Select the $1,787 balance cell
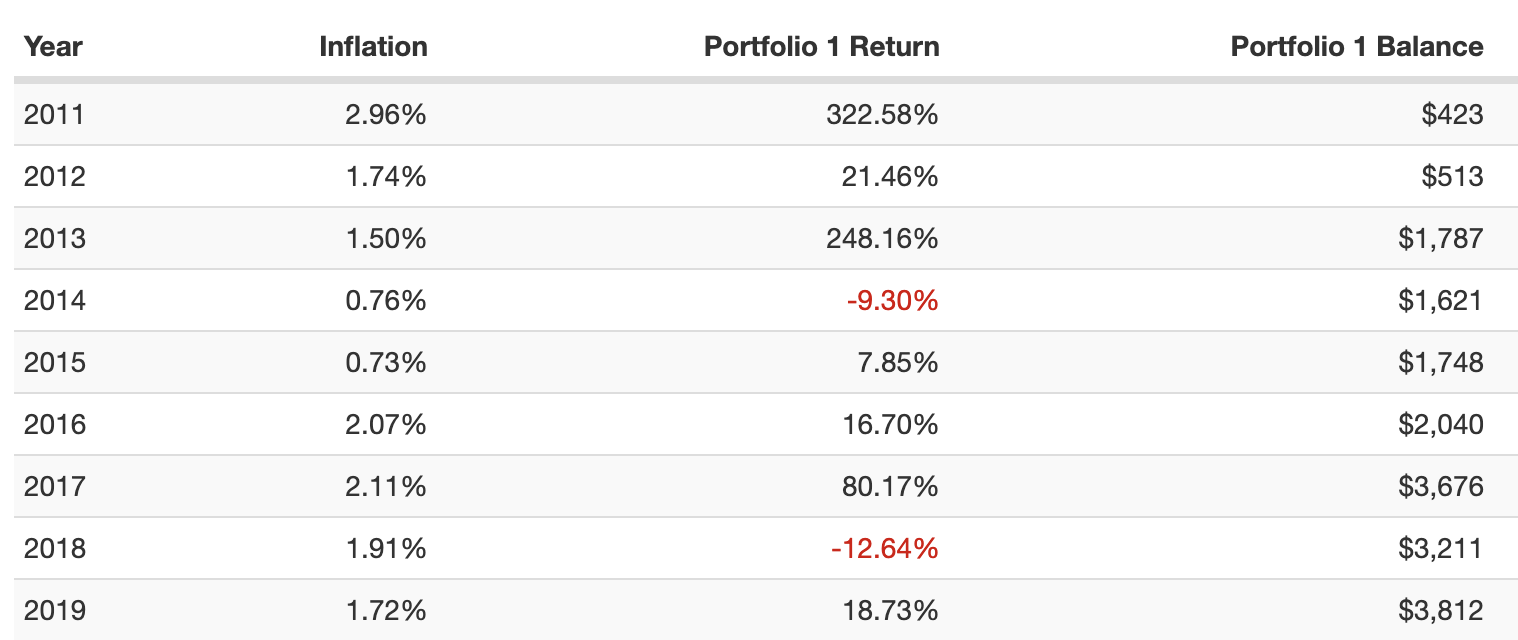1518x640 pixels. click(x=1441, y=239)
